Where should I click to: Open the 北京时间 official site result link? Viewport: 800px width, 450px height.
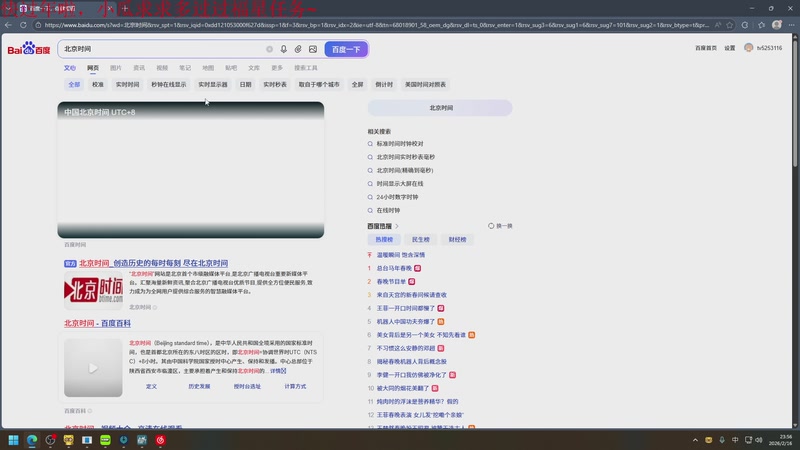[x=154, y=263]
